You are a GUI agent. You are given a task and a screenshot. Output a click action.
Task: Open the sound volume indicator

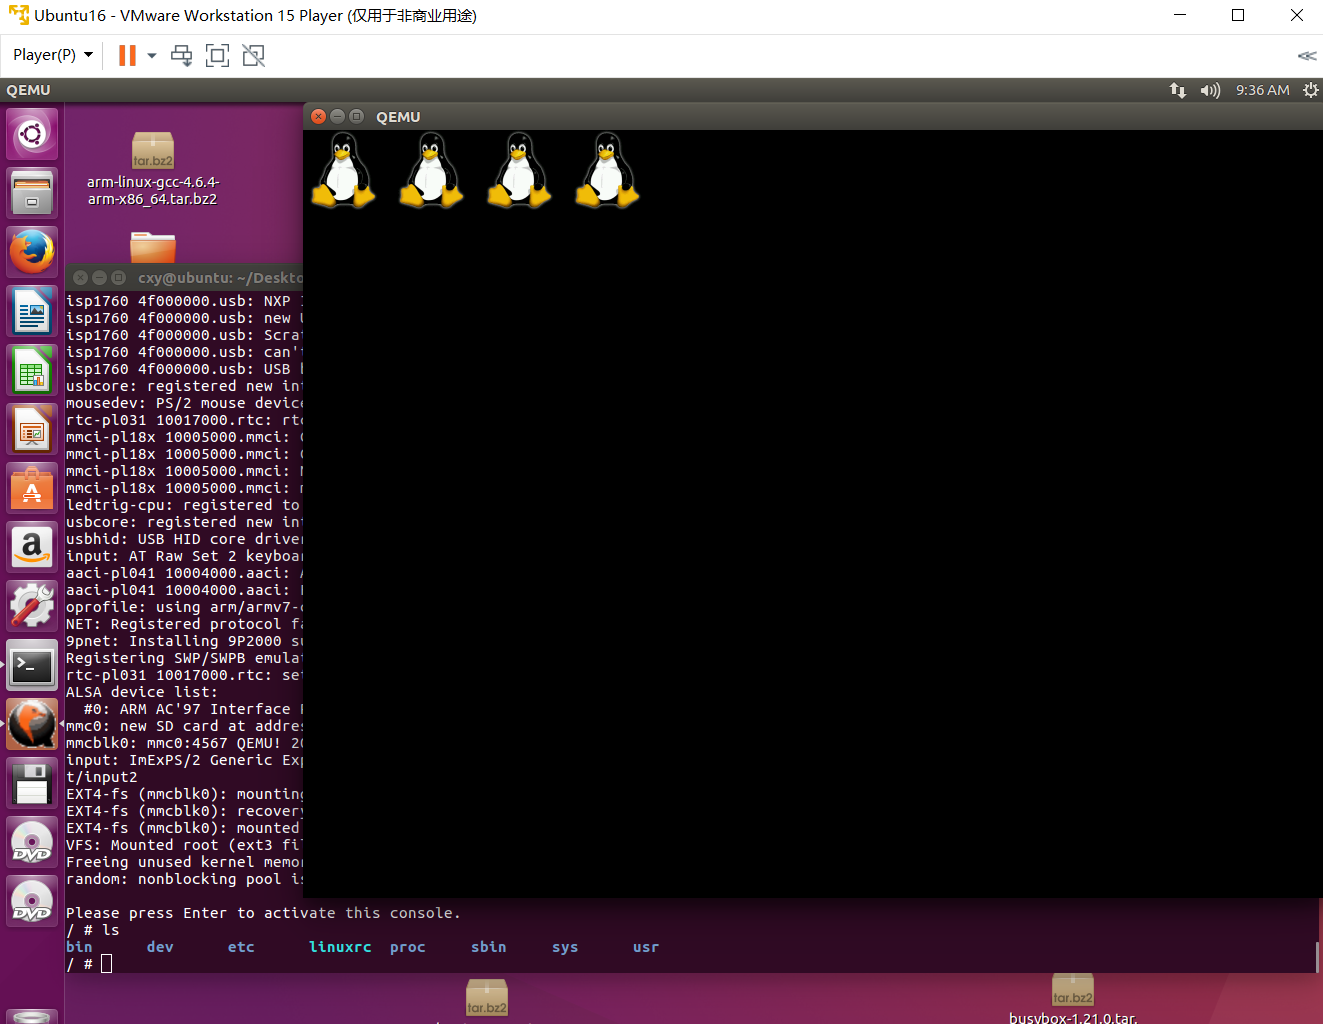coord(1210,90)
